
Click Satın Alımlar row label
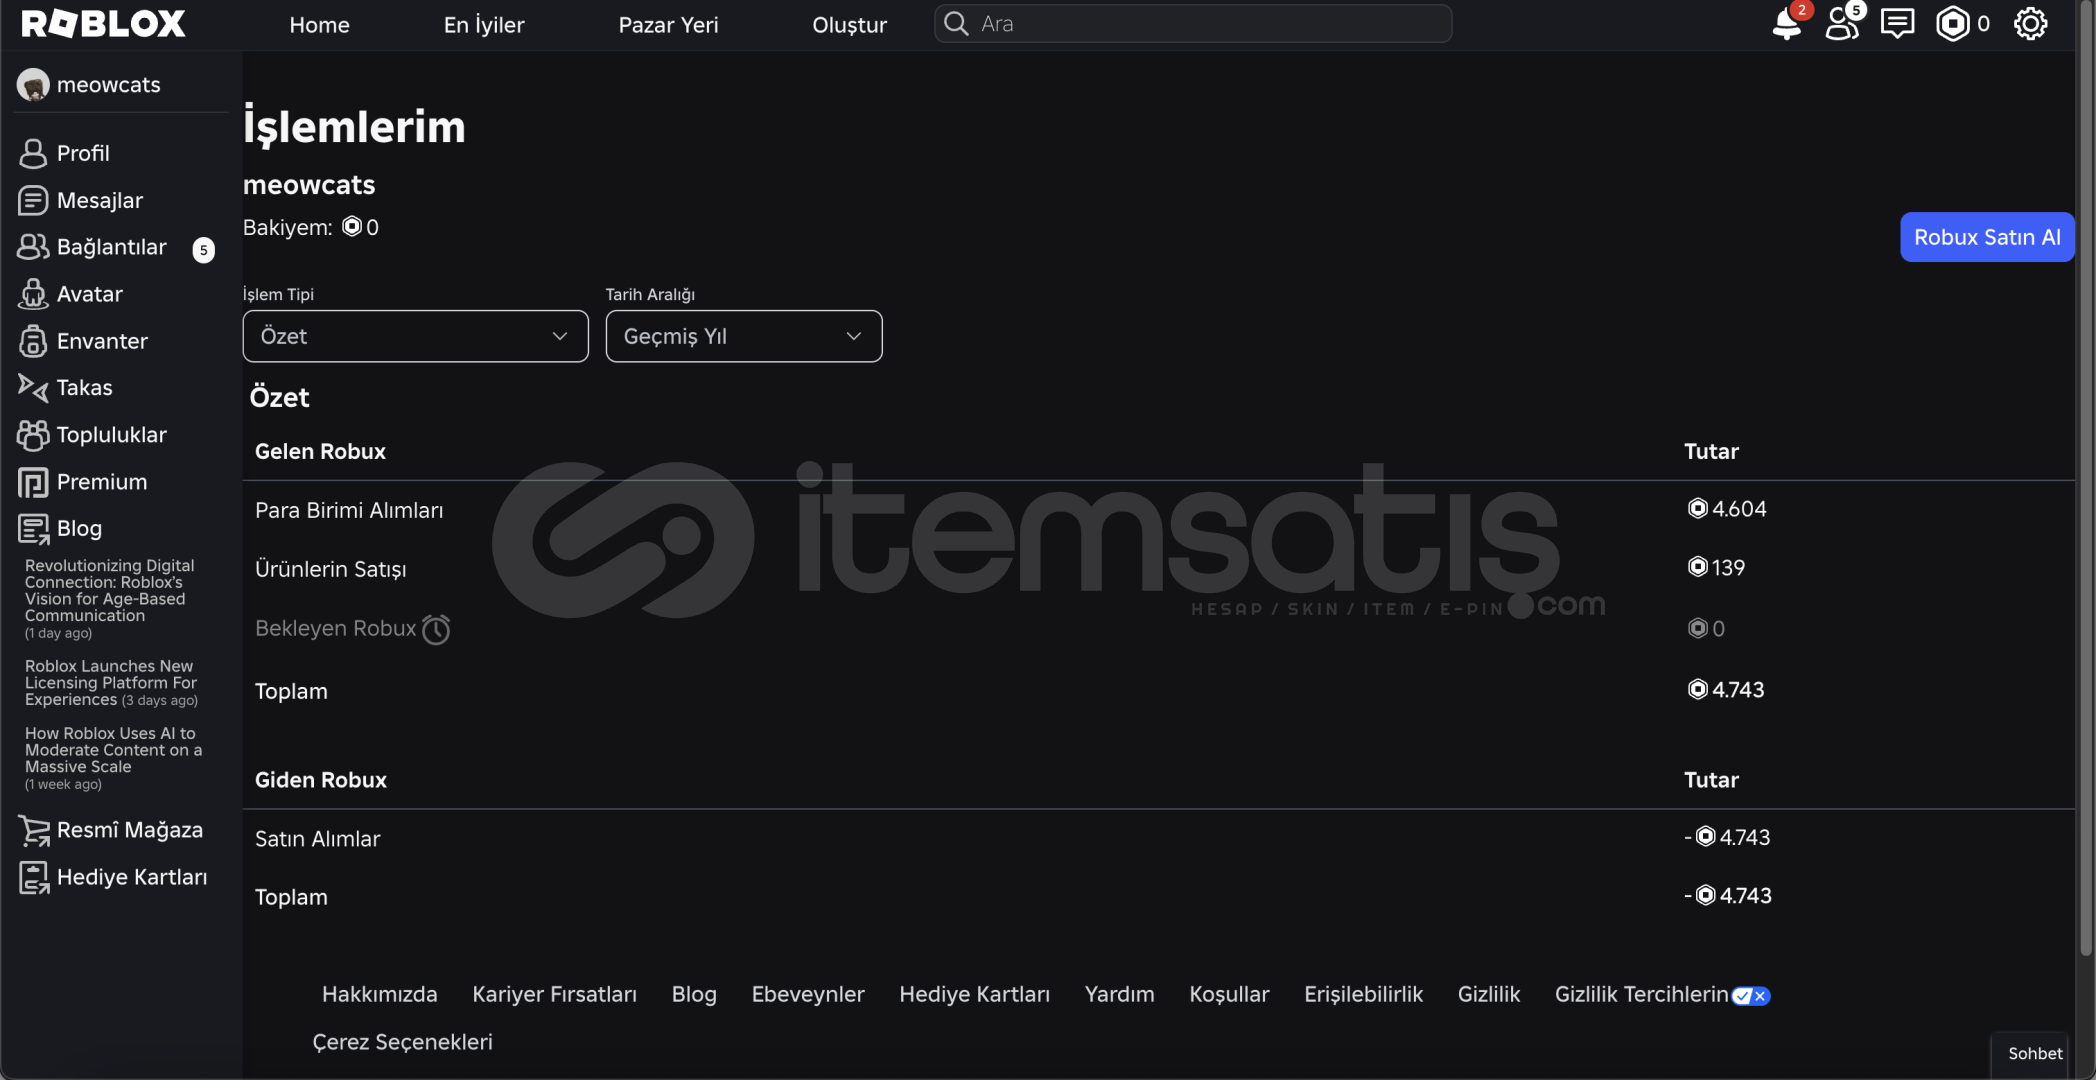pyautogui.click(x=317, y=839)
